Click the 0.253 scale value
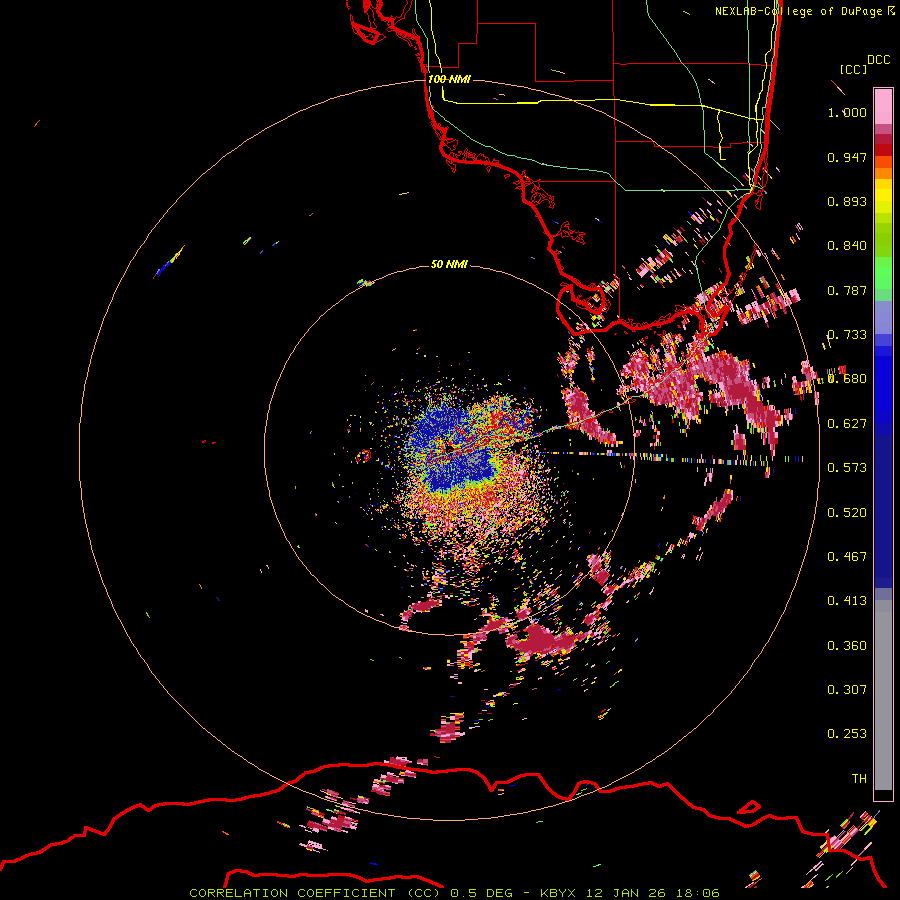The width and height of the screenshot is (900, 900). [847, 734]
